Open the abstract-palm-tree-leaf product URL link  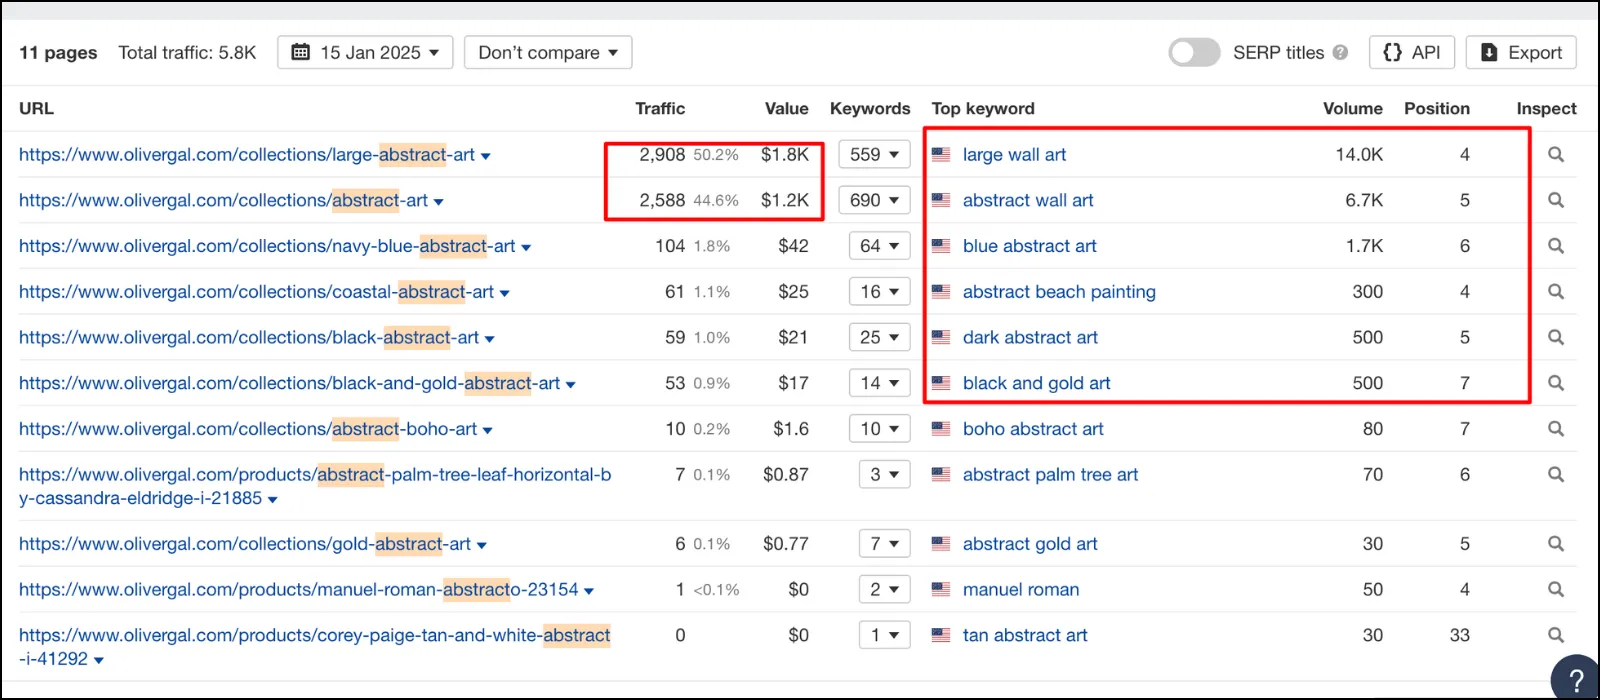[315, 486]
